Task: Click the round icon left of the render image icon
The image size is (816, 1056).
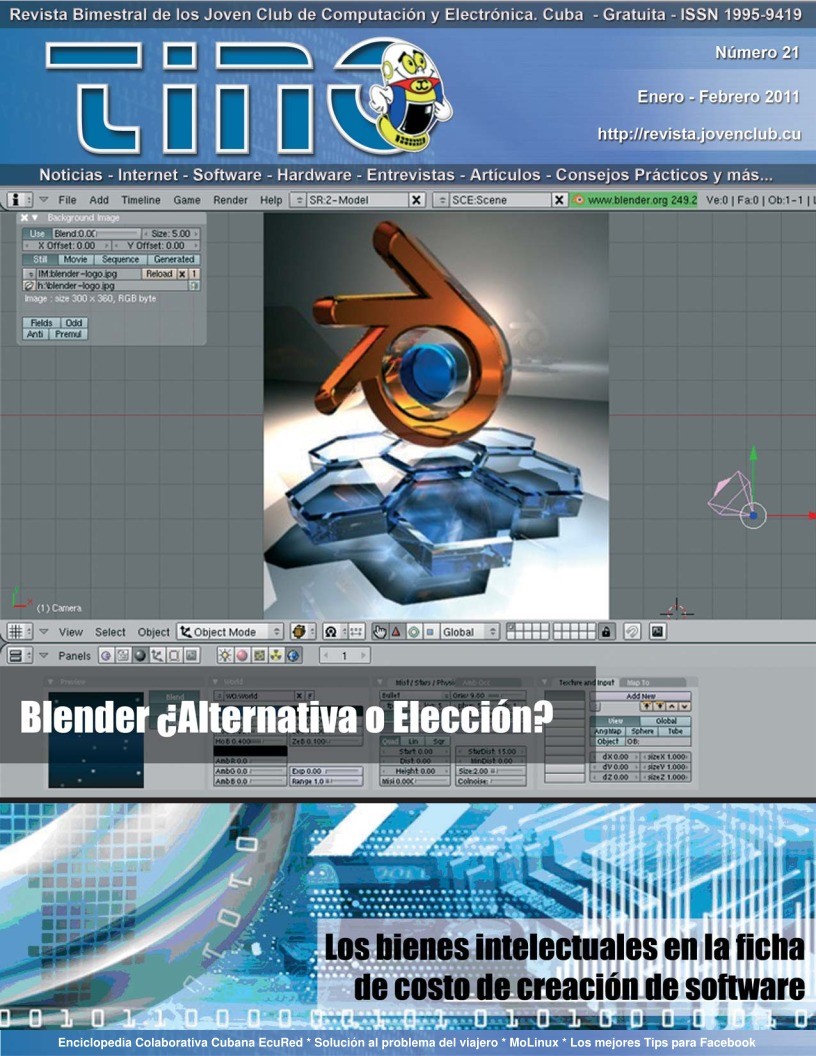Action: (632, 632)
